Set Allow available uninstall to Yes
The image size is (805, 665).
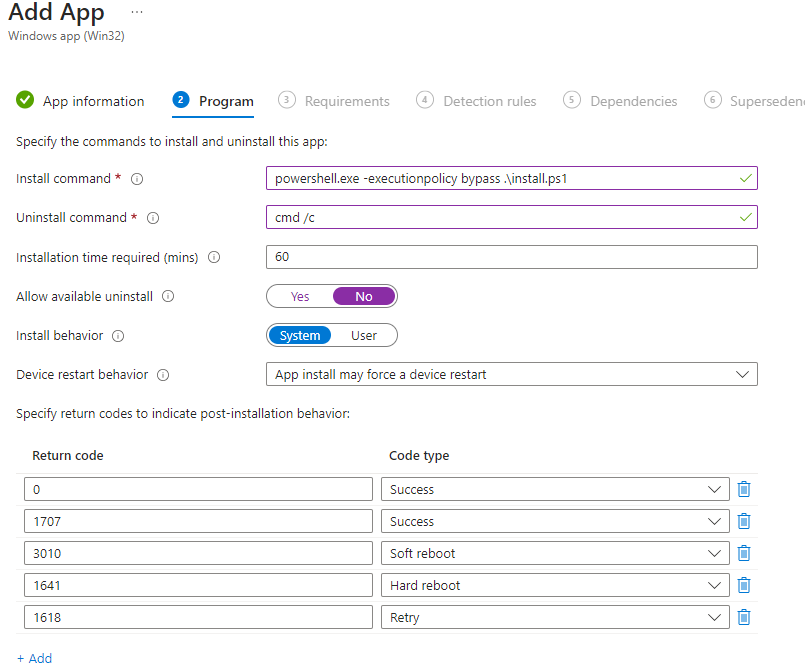click(x=300, y=297)
